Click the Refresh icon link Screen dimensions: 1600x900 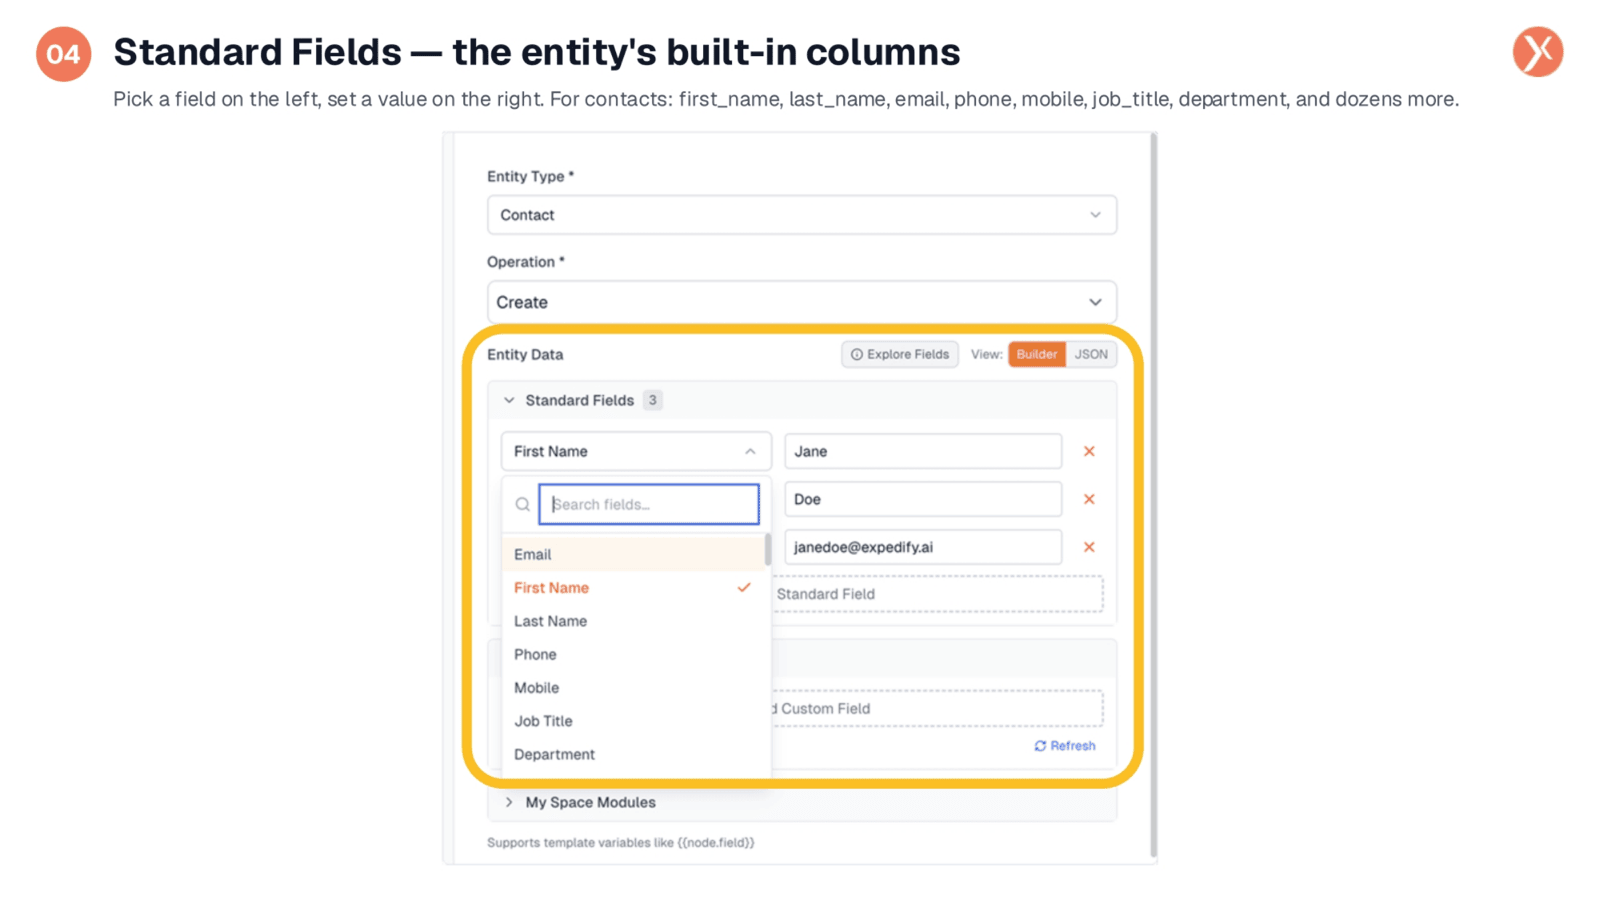pos(1064,746)
